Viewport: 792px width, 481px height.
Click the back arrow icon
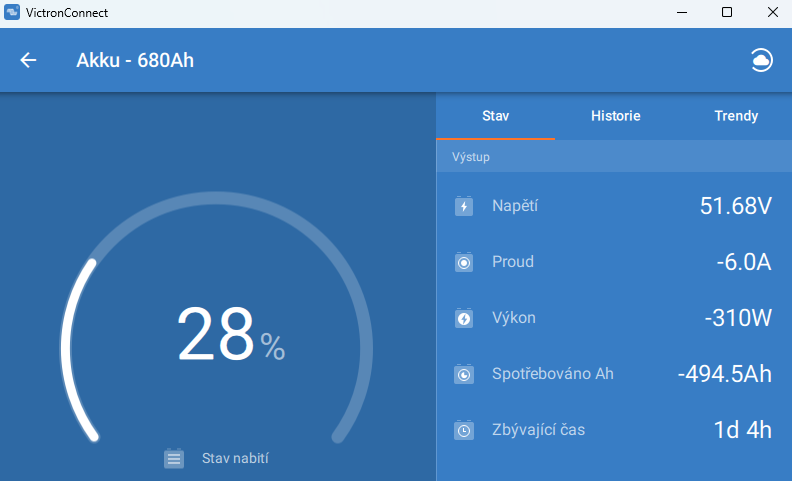point(28,60)
